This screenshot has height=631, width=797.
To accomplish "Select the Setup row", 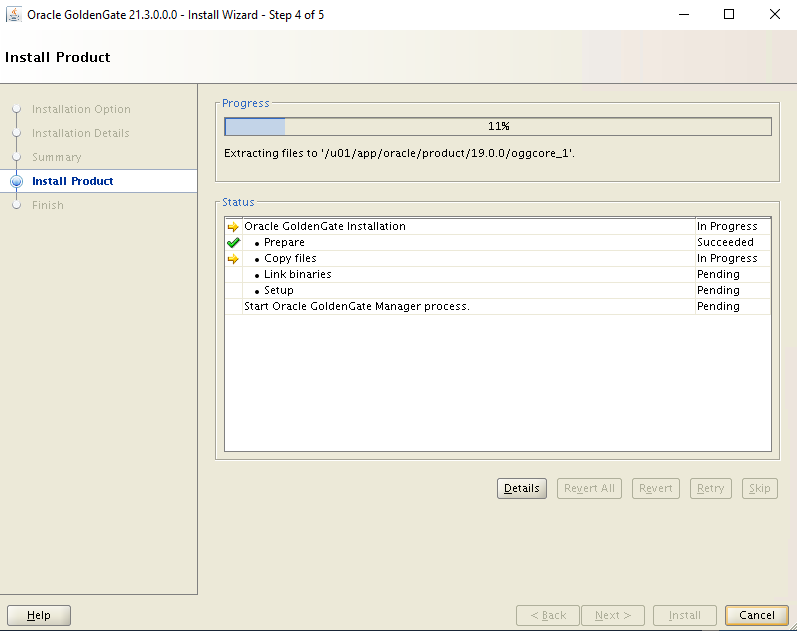I will coord(498,290).
